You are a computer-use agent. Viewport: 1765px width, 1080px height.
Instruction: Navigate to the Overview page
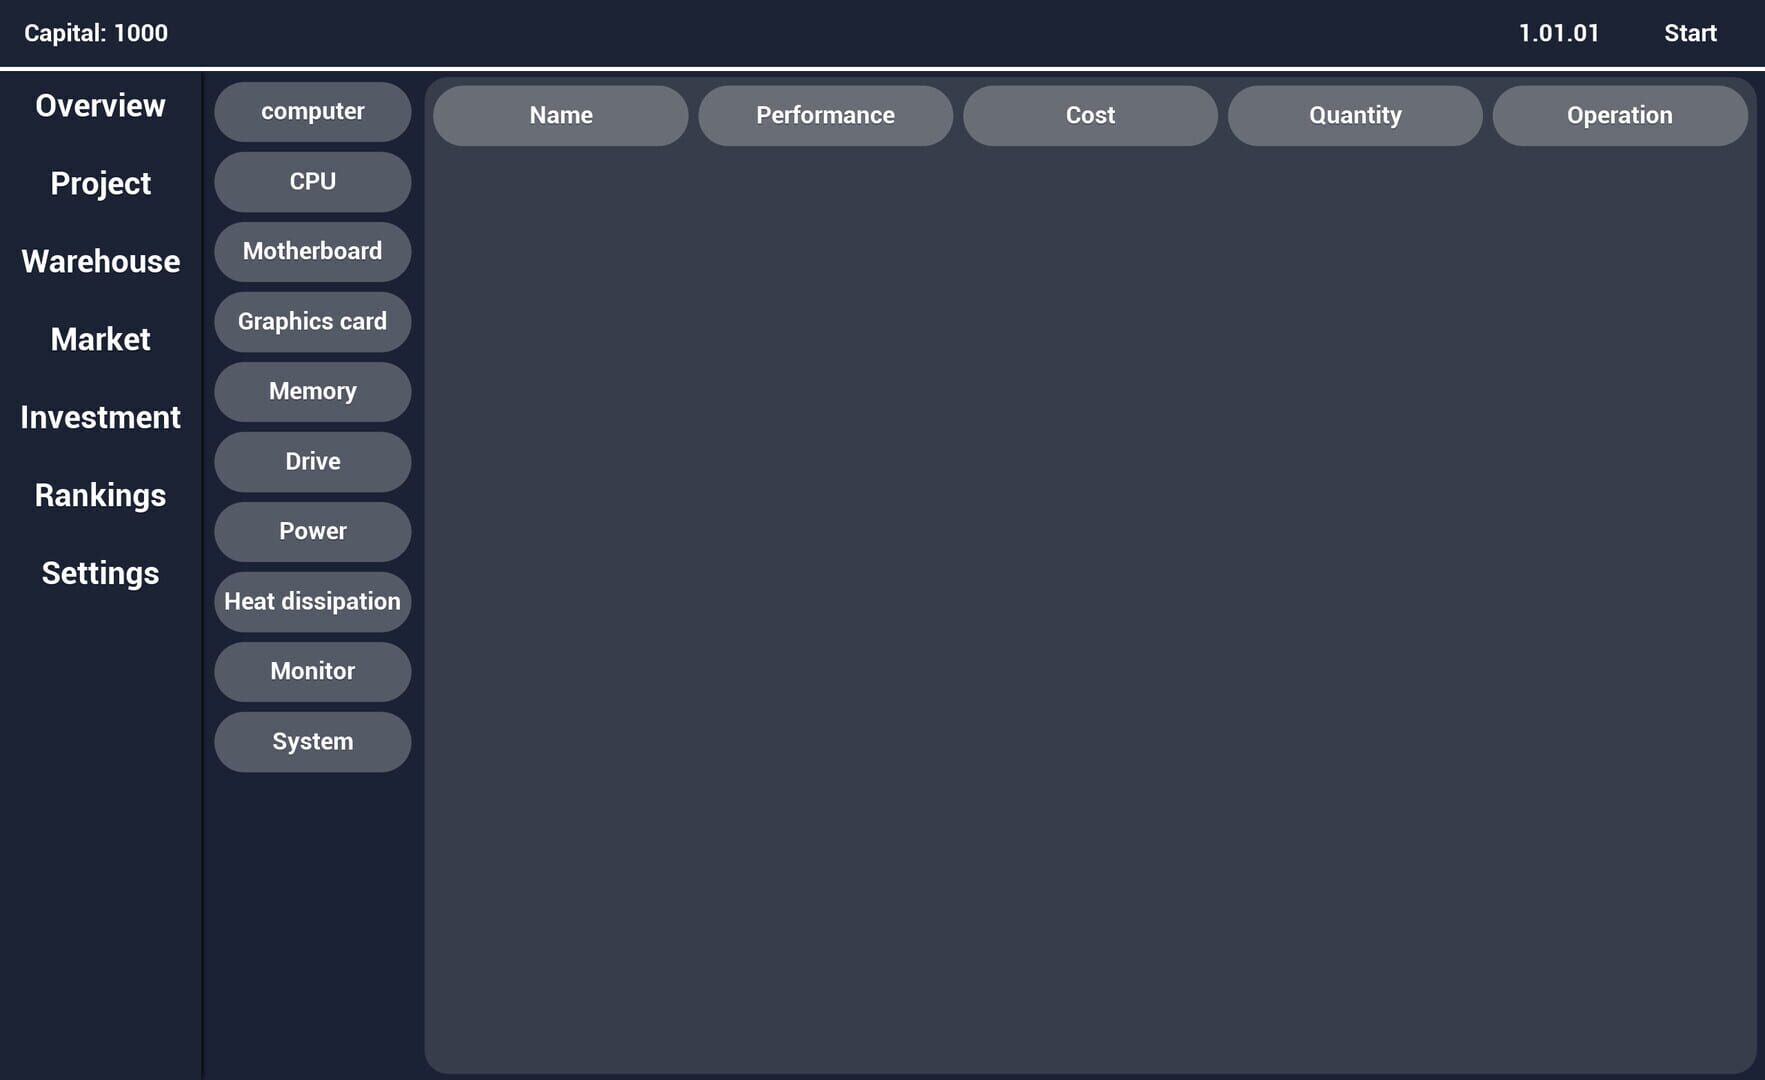pos(100,105)
